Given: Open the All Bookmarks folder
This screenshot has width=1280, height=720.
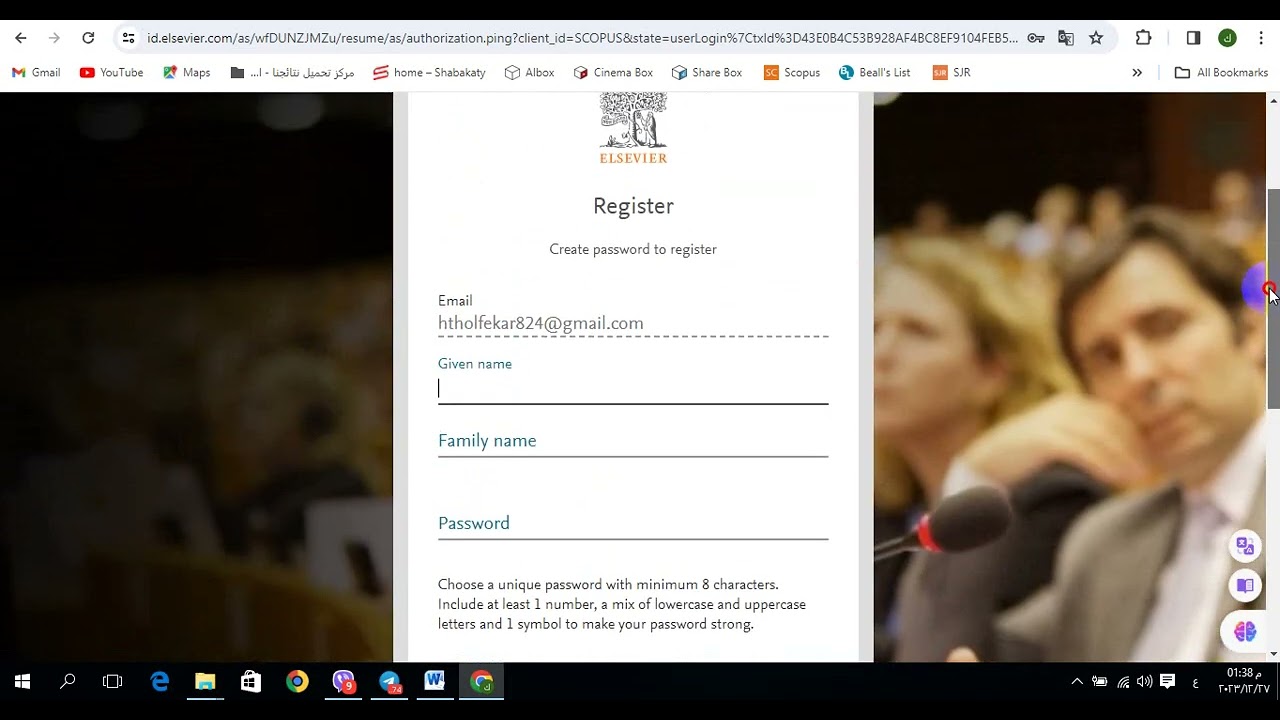Looking at the screenshot, I should (1221, 72).
